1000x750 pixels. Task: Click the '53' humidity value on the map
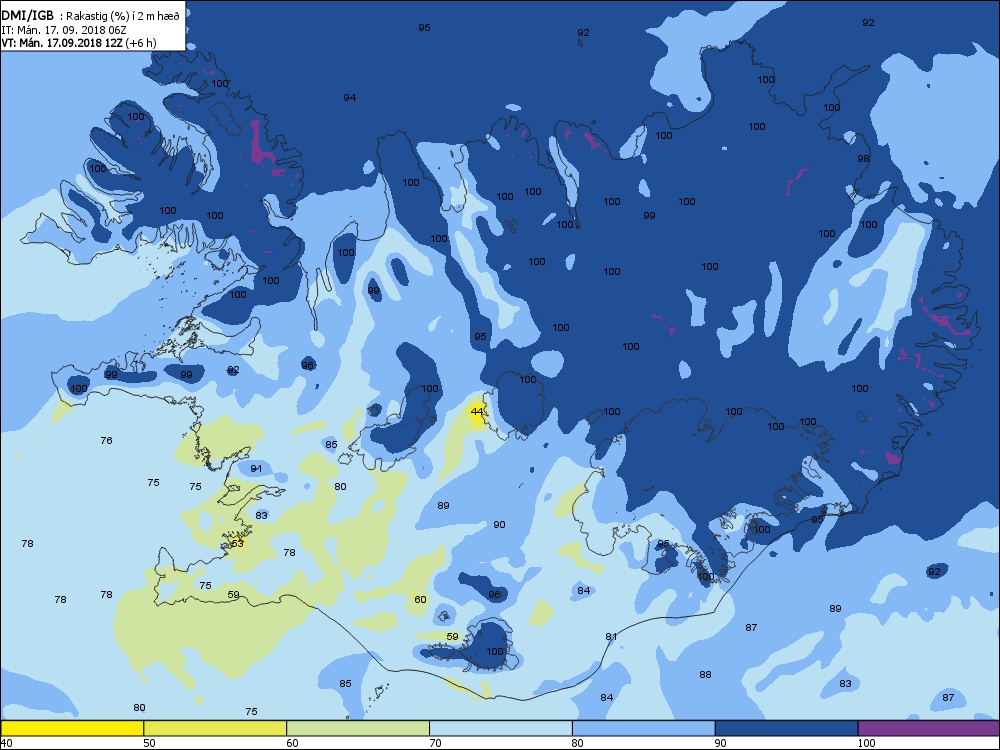tap(237, 543)
